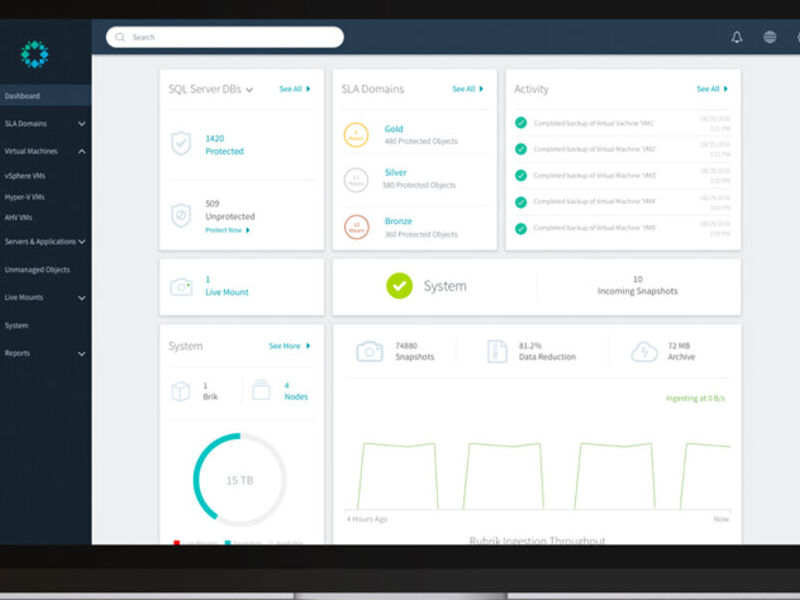Image resolution: width=800 pixels, height=600 pixels.
Task: Click the 81.2% Data Reduction value
Action: tap(547, 351)
